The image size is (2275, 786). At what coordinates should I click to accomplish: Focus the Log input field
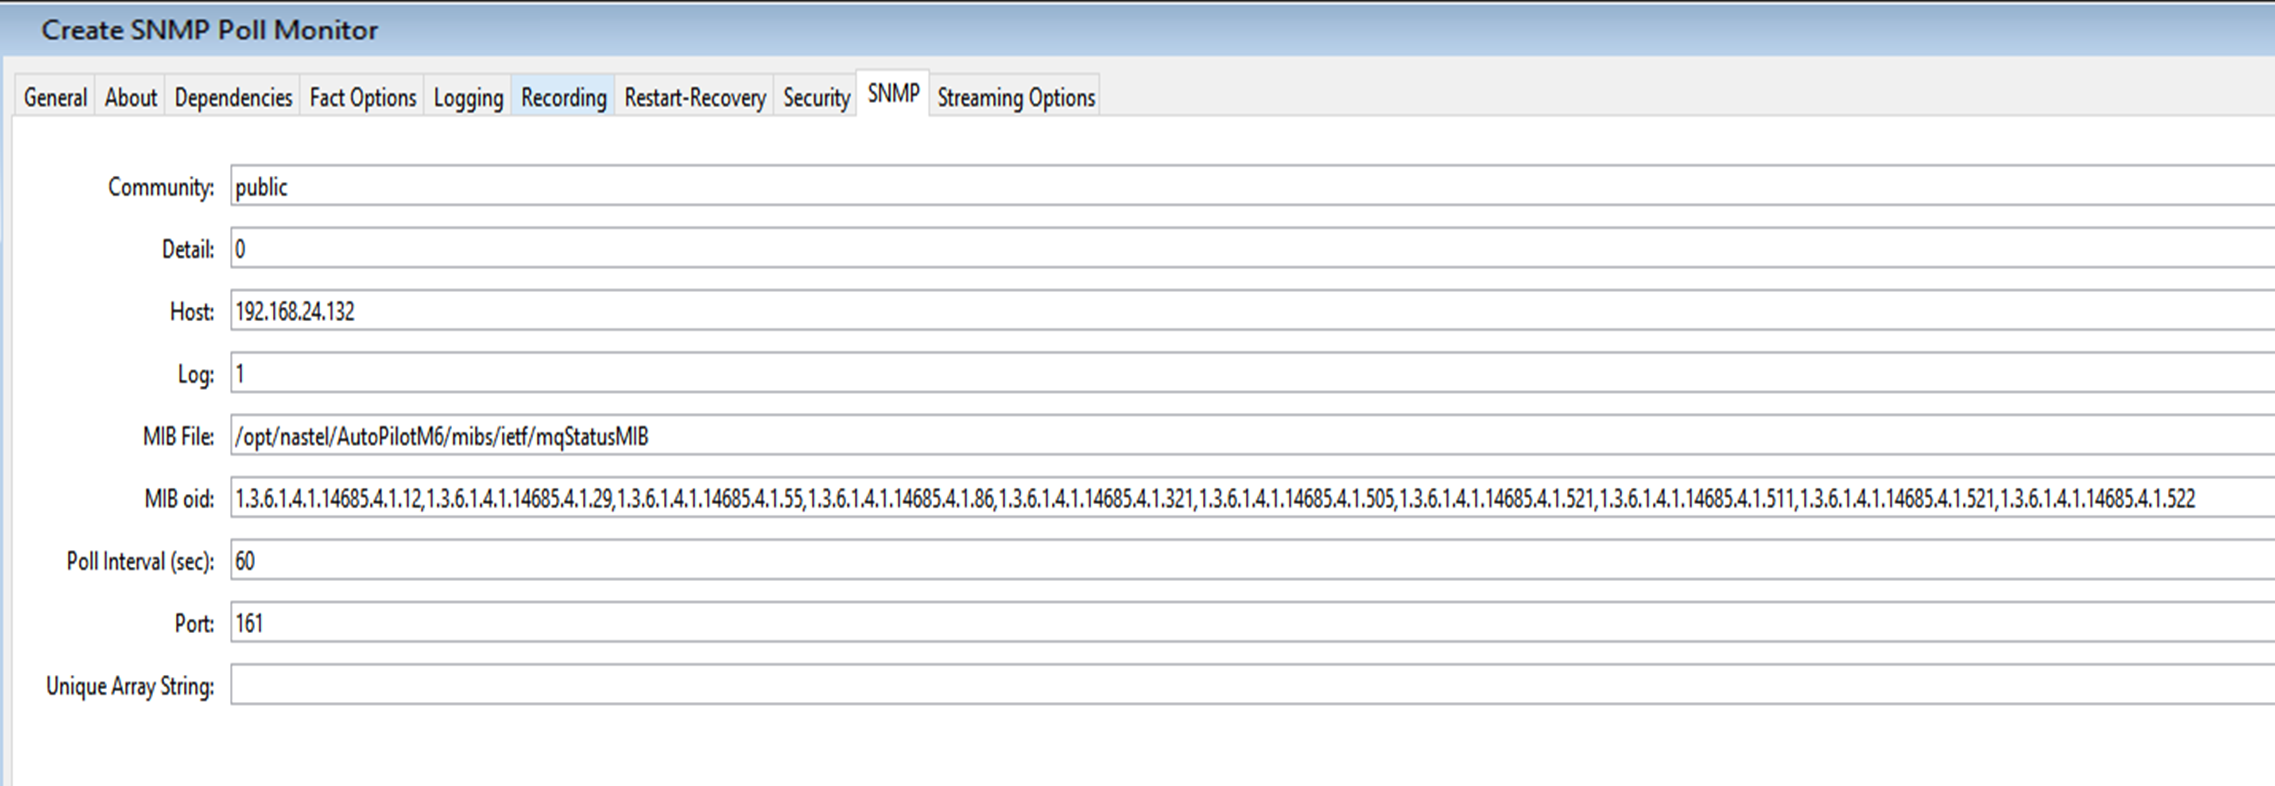[x=1252, y=373]
